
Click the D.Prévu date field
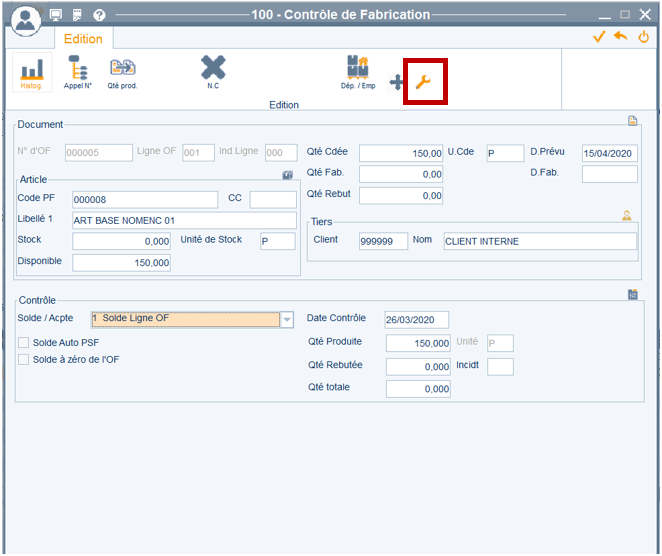[610, 153]
